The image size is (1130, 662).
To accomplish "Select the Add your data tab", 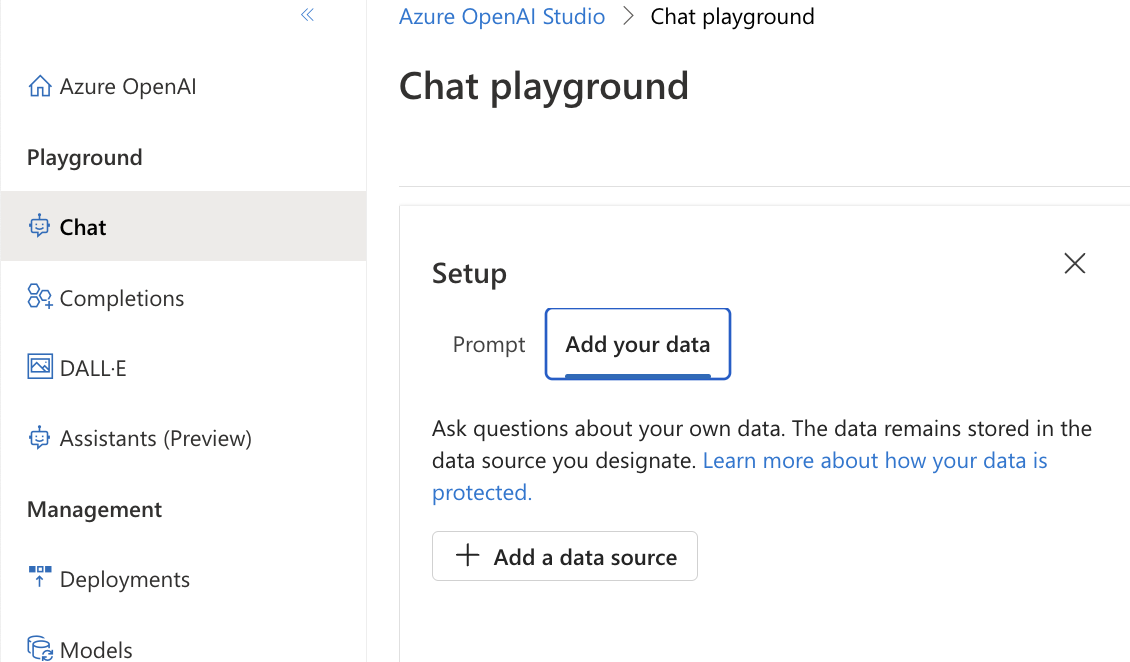I will tap(638, 344).
